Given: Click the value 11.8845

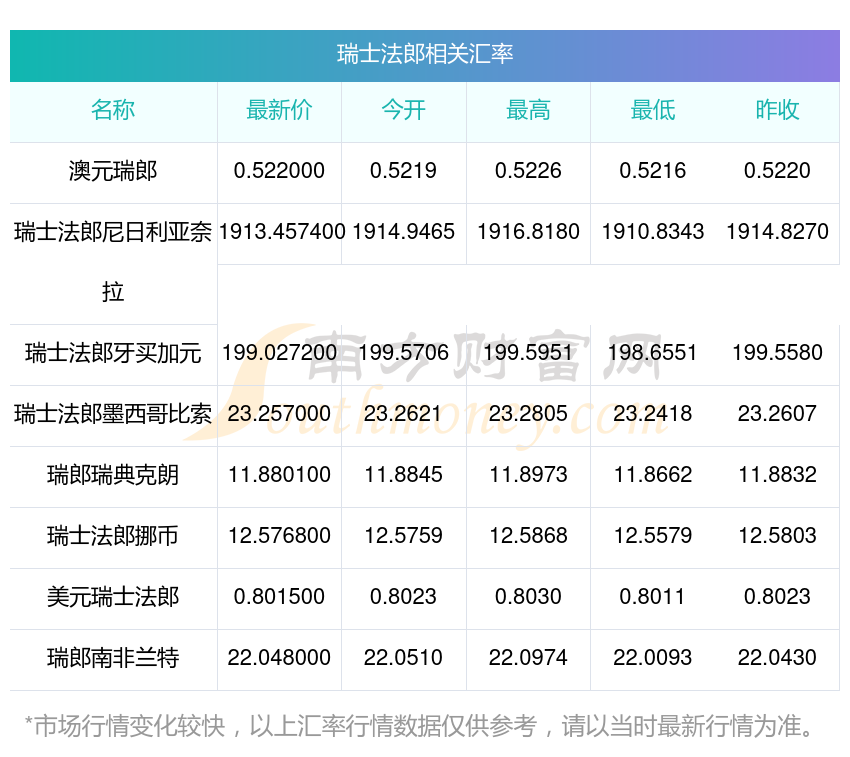Looking at the screenshot, I should pyautogui.click(x=403, y=475).
